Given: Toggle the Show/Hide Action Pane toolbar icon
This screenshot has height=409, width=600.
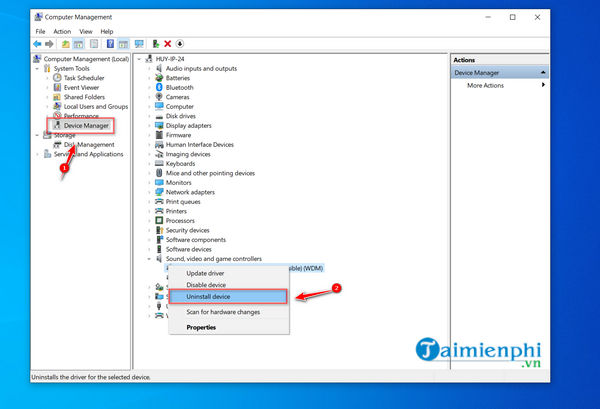Looking at the screenshot, I should pos(123,44).
